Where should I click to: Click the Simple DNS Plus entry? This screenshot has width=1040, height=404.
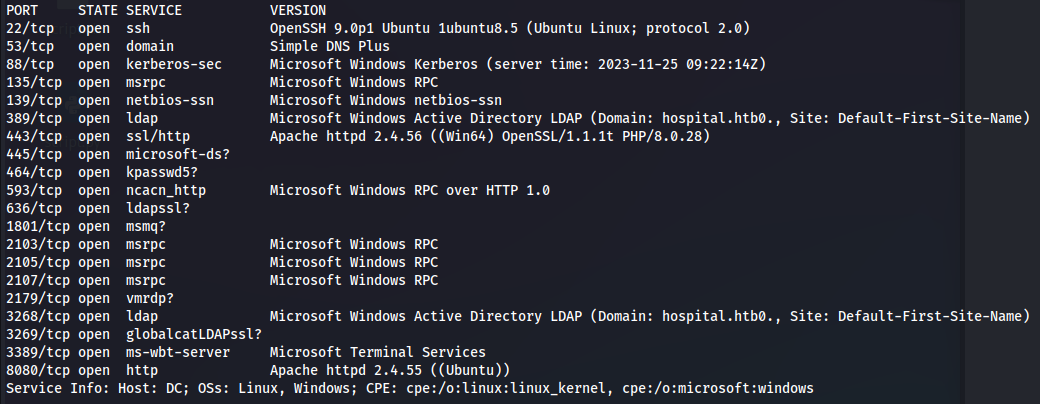coord(330,46)
